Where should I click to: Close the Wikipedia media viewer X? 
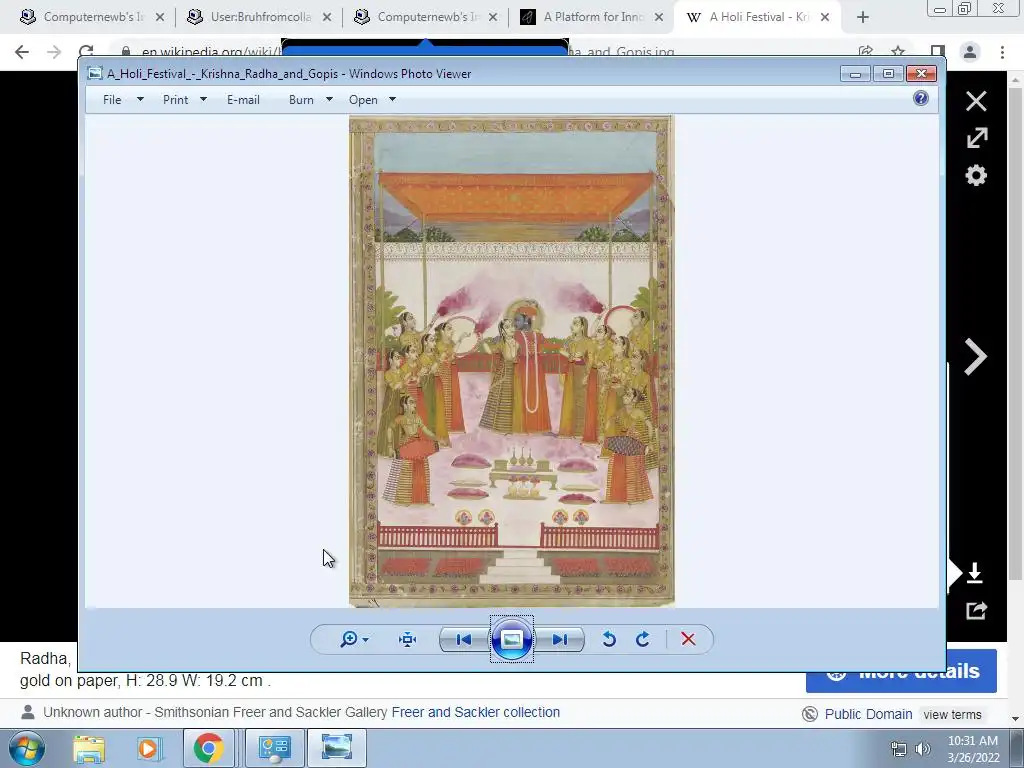coord(976,101)
